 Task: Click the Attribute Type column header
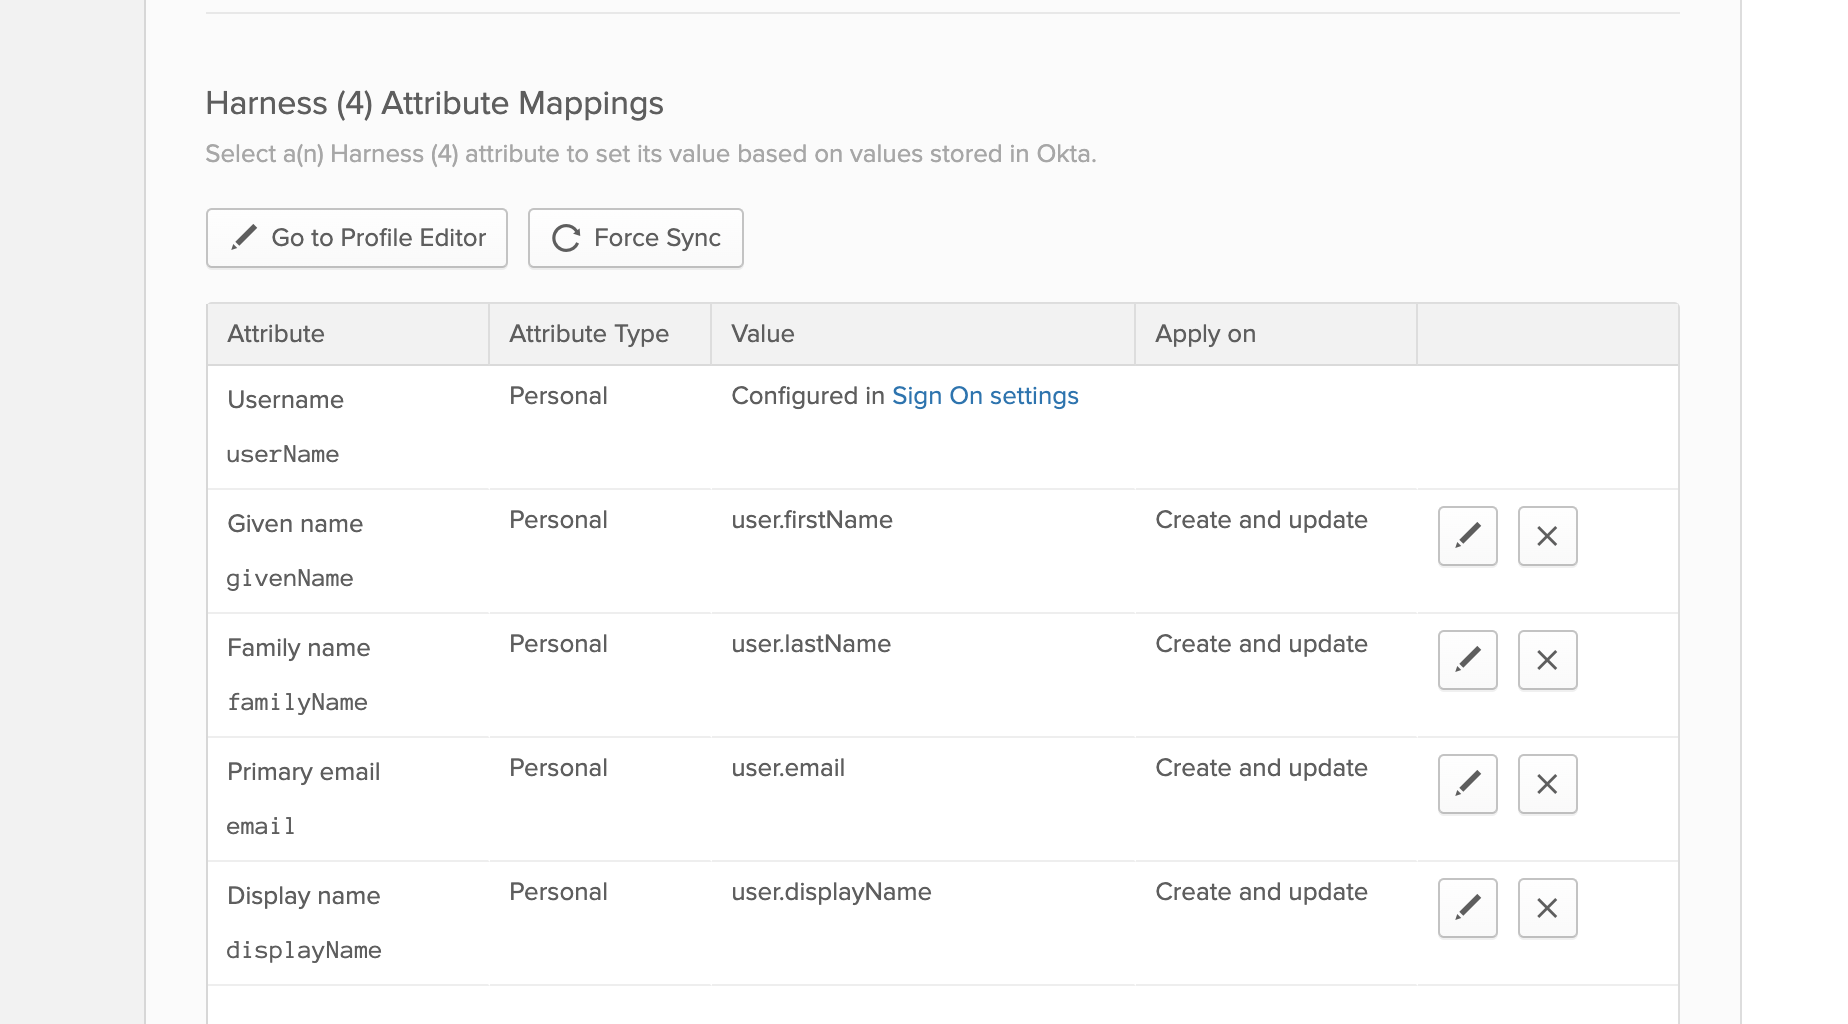point(600,334)
